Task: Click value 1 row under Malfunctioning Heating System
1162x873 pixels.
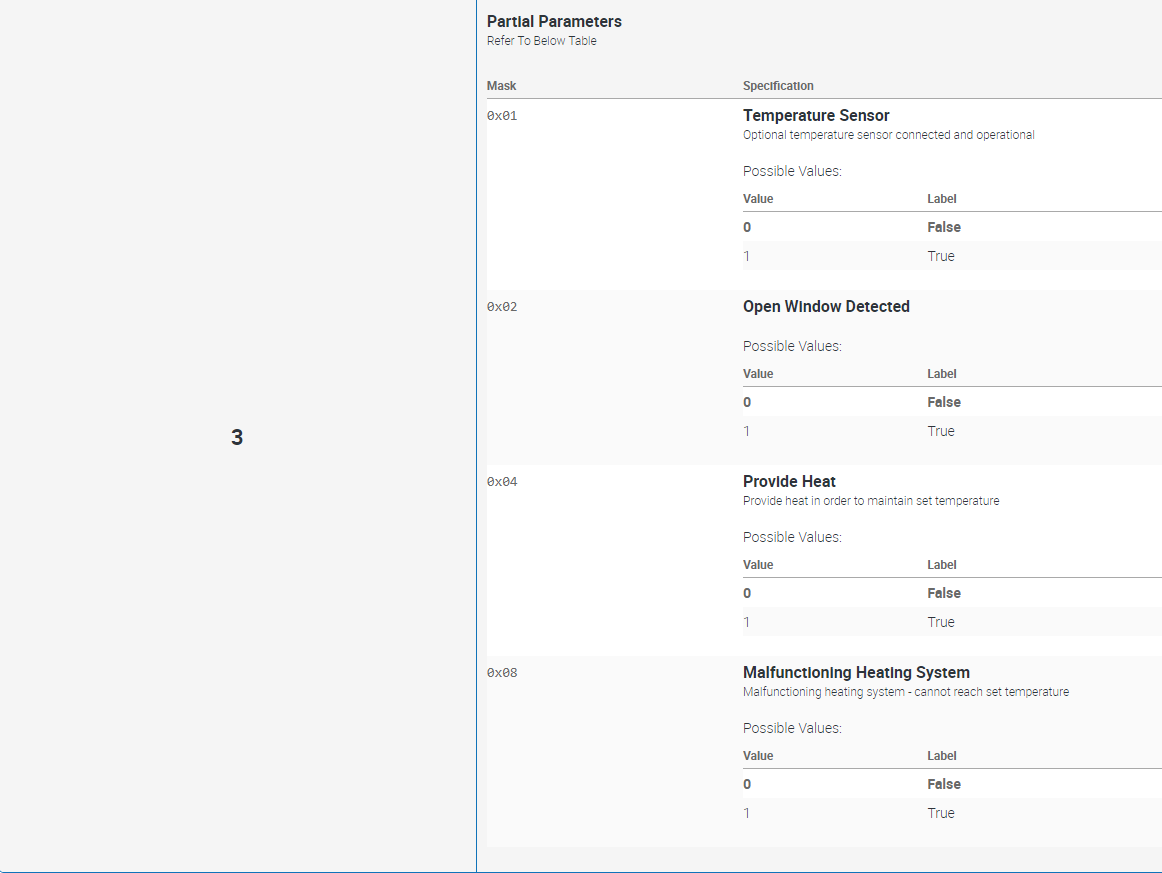Action: 746,813
